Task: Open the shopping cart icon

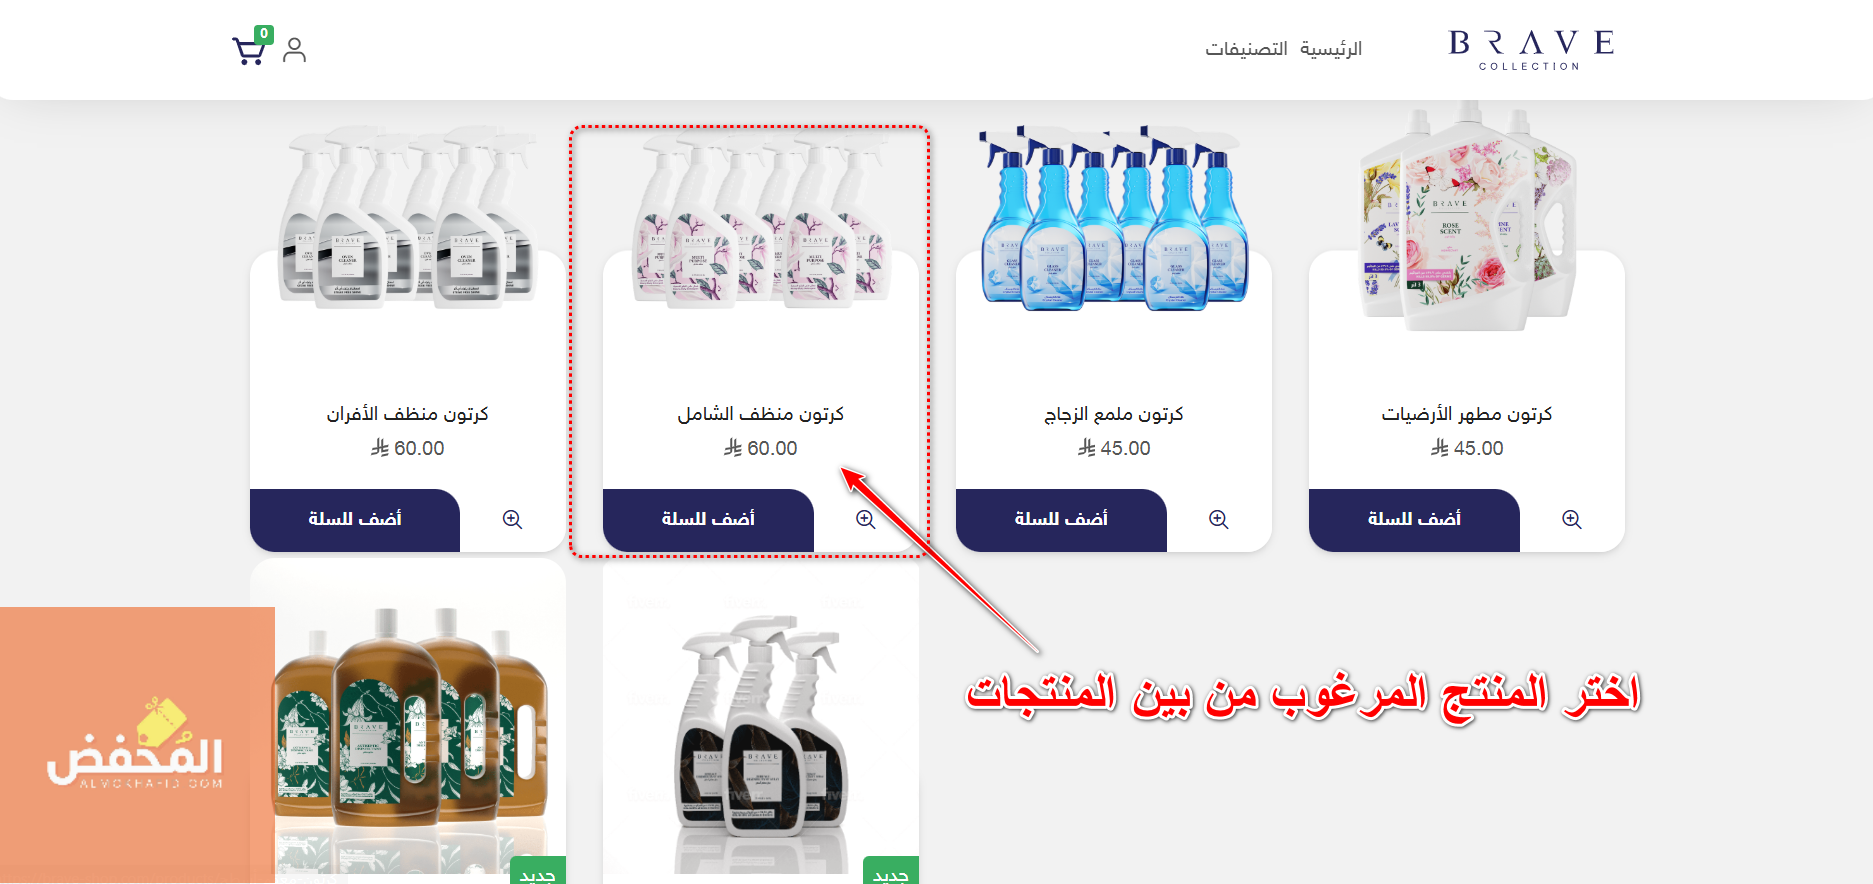Action: 249,49
